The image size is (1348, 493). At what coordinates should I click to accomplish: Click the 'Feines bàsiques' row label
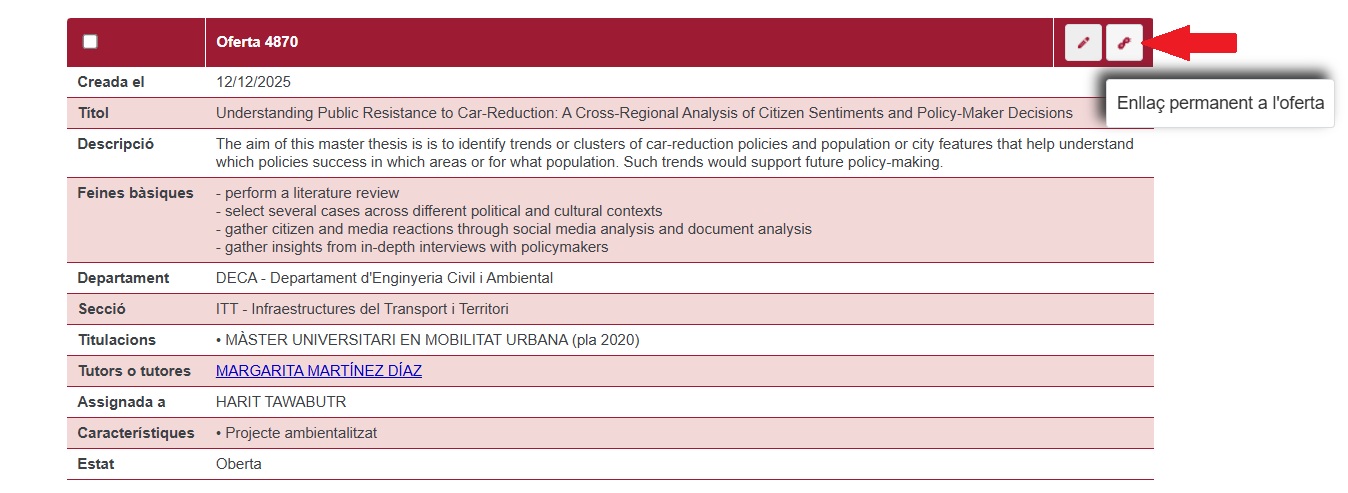[x=135, y=193]
